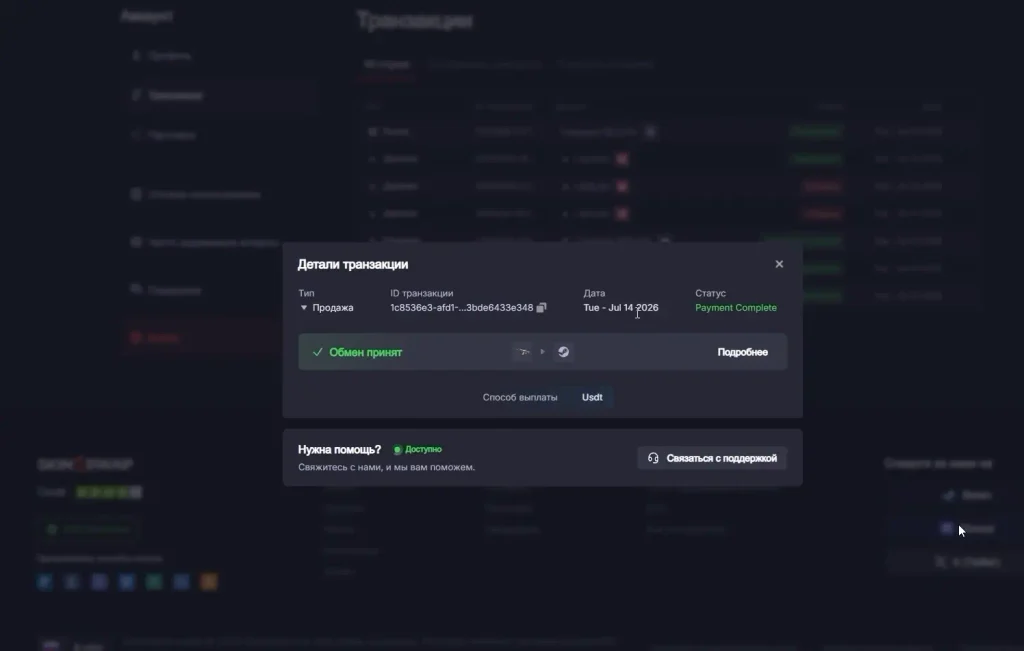Click the Нужна помощь? heading

point(340,449)
